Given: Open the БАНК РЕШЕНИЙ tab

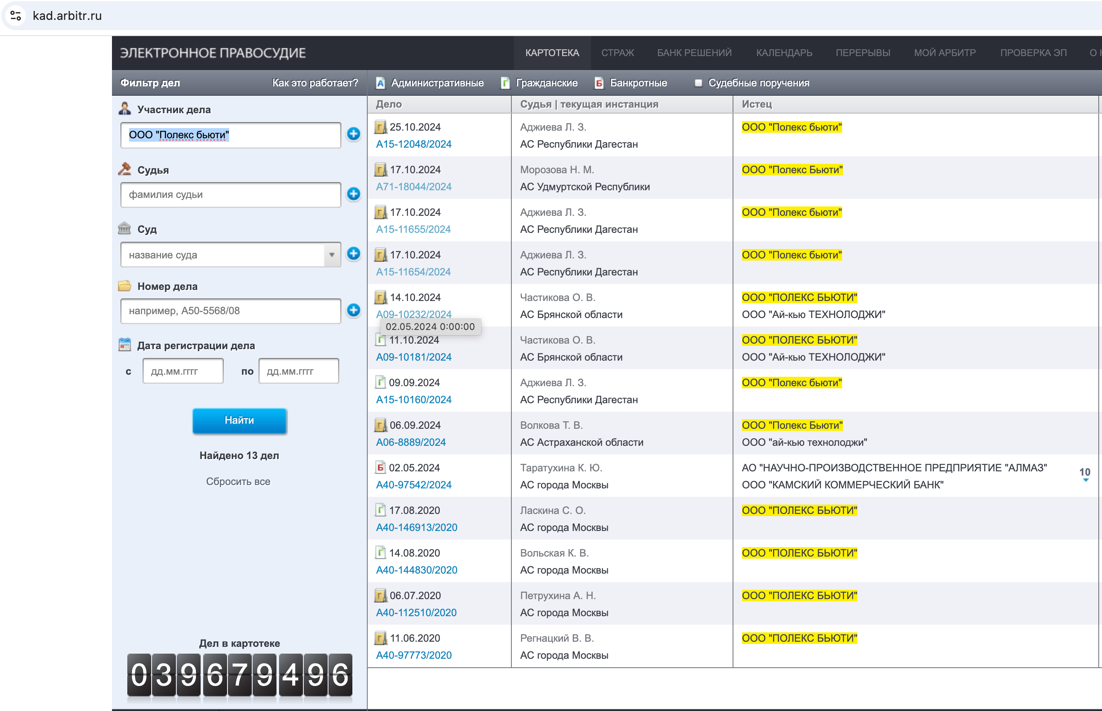Looking at the screenshot, I should point(694,53).
